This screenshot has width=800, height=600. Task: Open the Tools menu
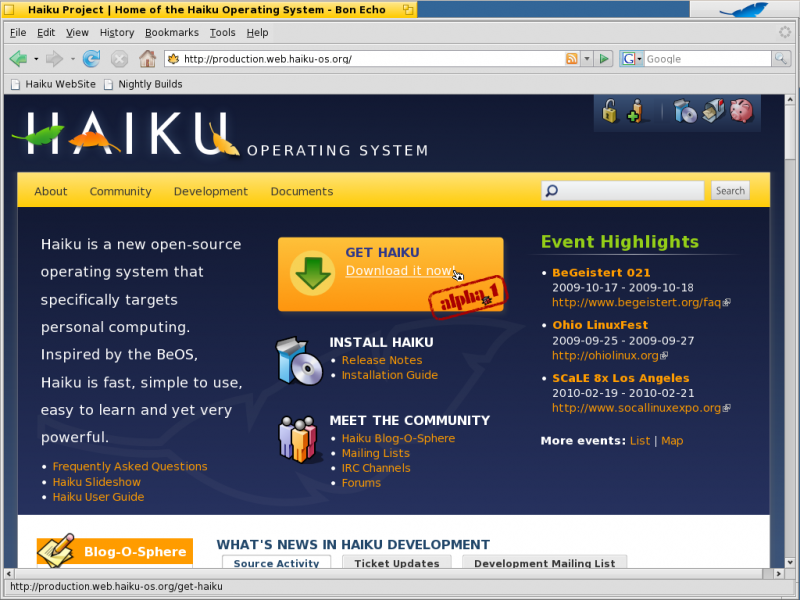(x=222, y=33)
